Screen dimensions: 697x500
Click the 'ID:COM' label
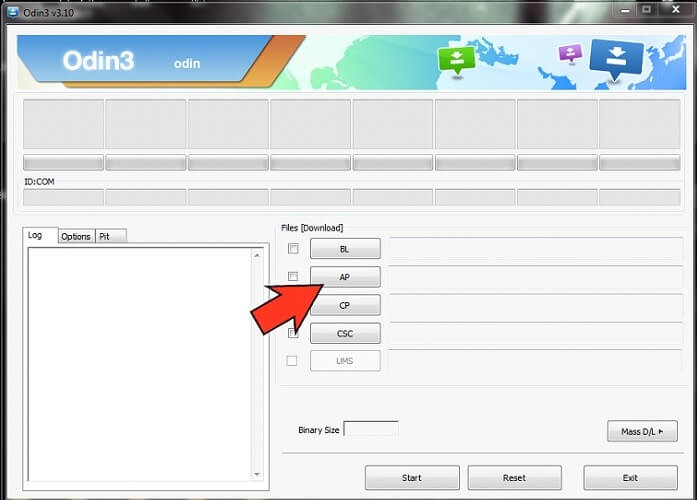(39, 182)
